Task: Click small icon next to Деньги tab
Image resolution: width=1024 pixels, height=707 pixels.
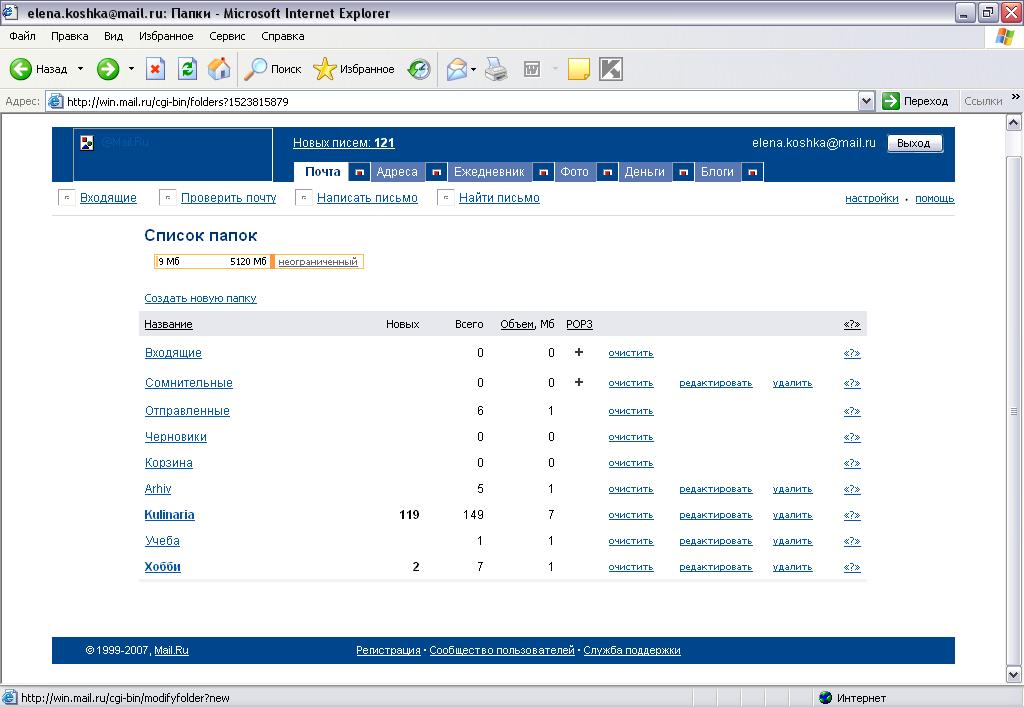Action: pos(684,172)
